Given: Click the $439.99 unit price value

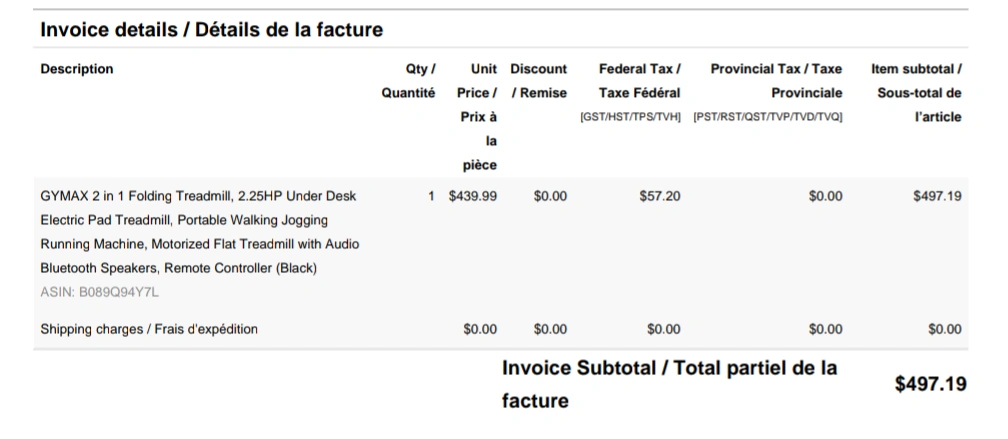Looking at the screenshot, I should click(473, 196).
